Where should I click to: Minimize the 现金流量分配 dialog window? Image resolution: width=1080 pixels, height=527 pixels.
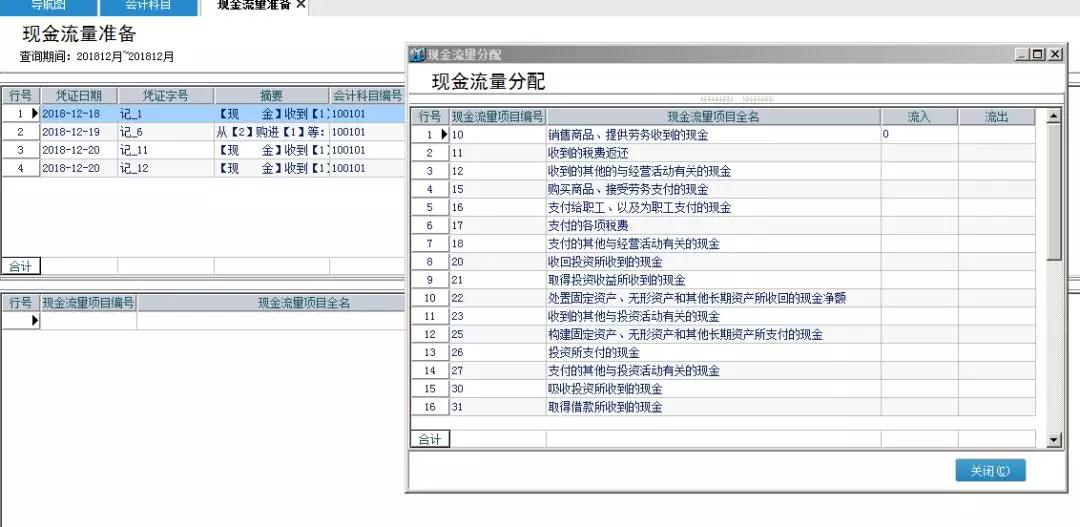point(1022,54)
